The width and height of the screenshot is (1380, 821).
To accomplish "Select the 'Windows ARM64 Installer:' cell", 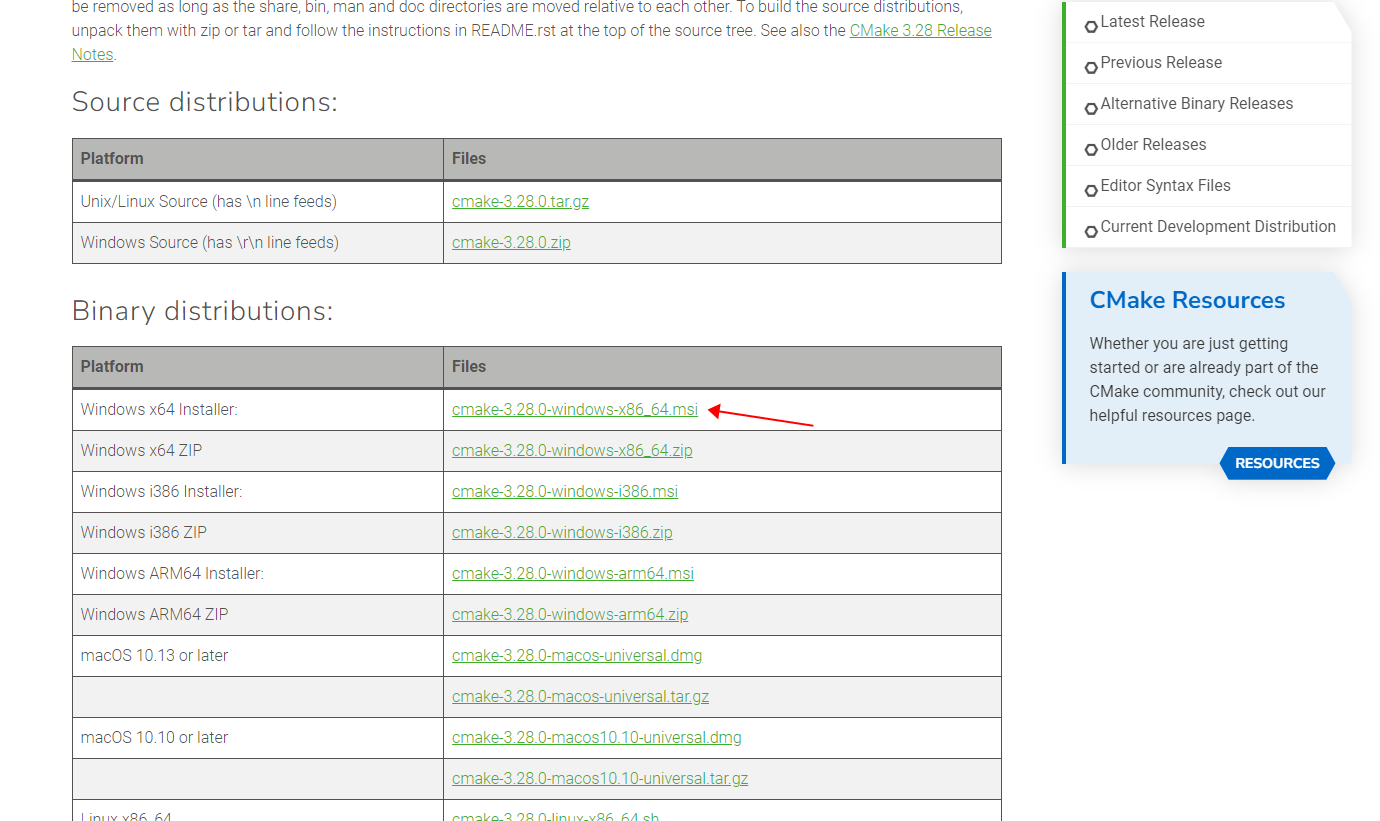I will [x=258, y=573].
